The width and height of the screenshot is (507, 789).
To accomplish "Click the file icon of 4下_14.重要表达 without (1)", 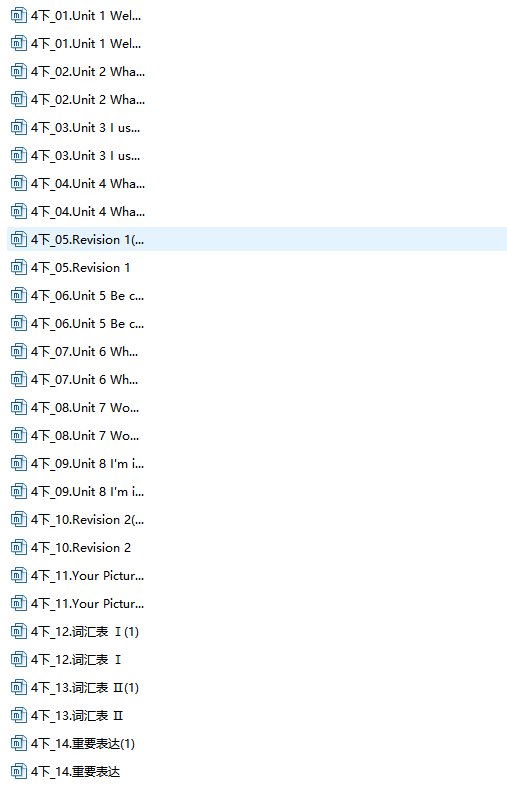I will [x=19, y=771].
